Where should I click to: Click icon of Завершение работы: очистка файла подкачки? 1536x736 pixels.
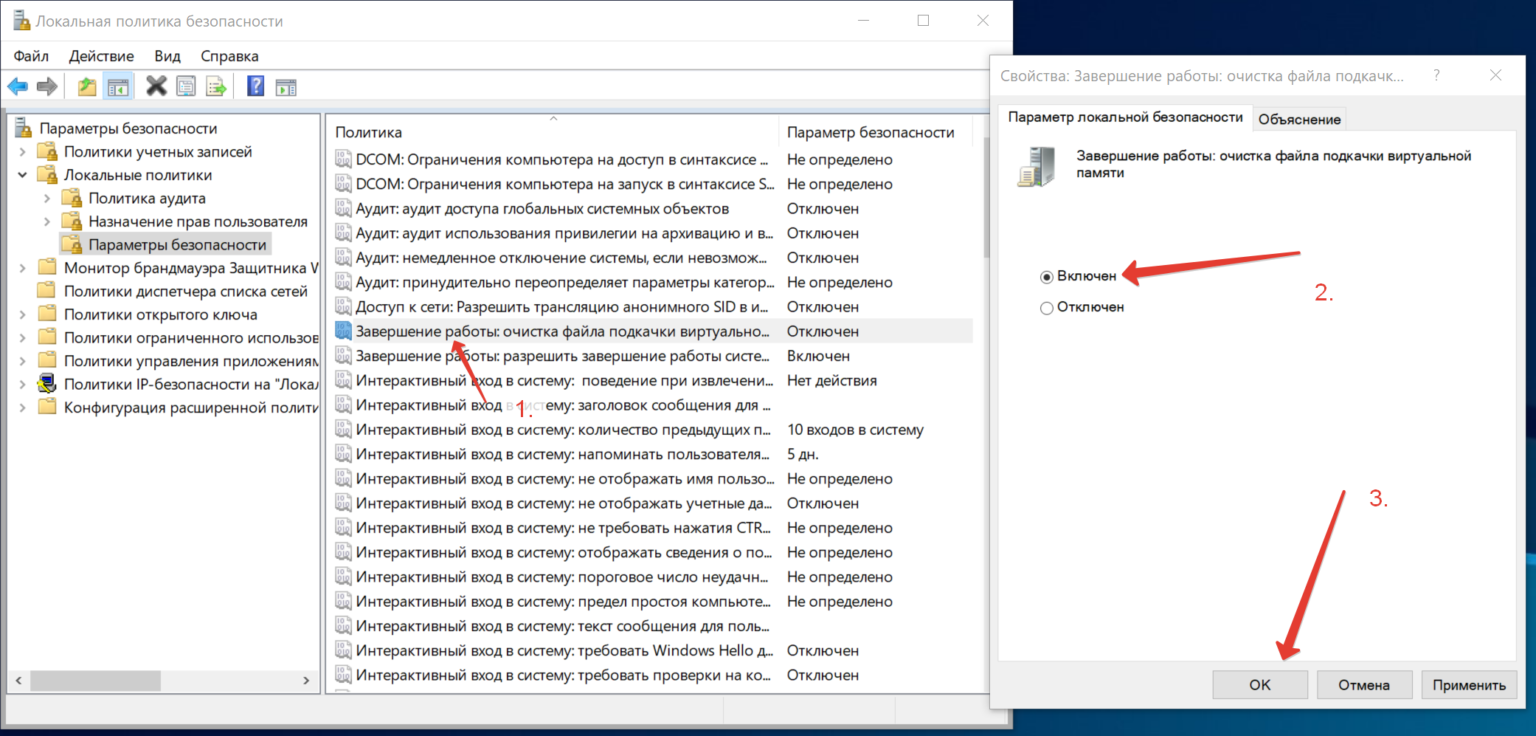click(343, 331)
